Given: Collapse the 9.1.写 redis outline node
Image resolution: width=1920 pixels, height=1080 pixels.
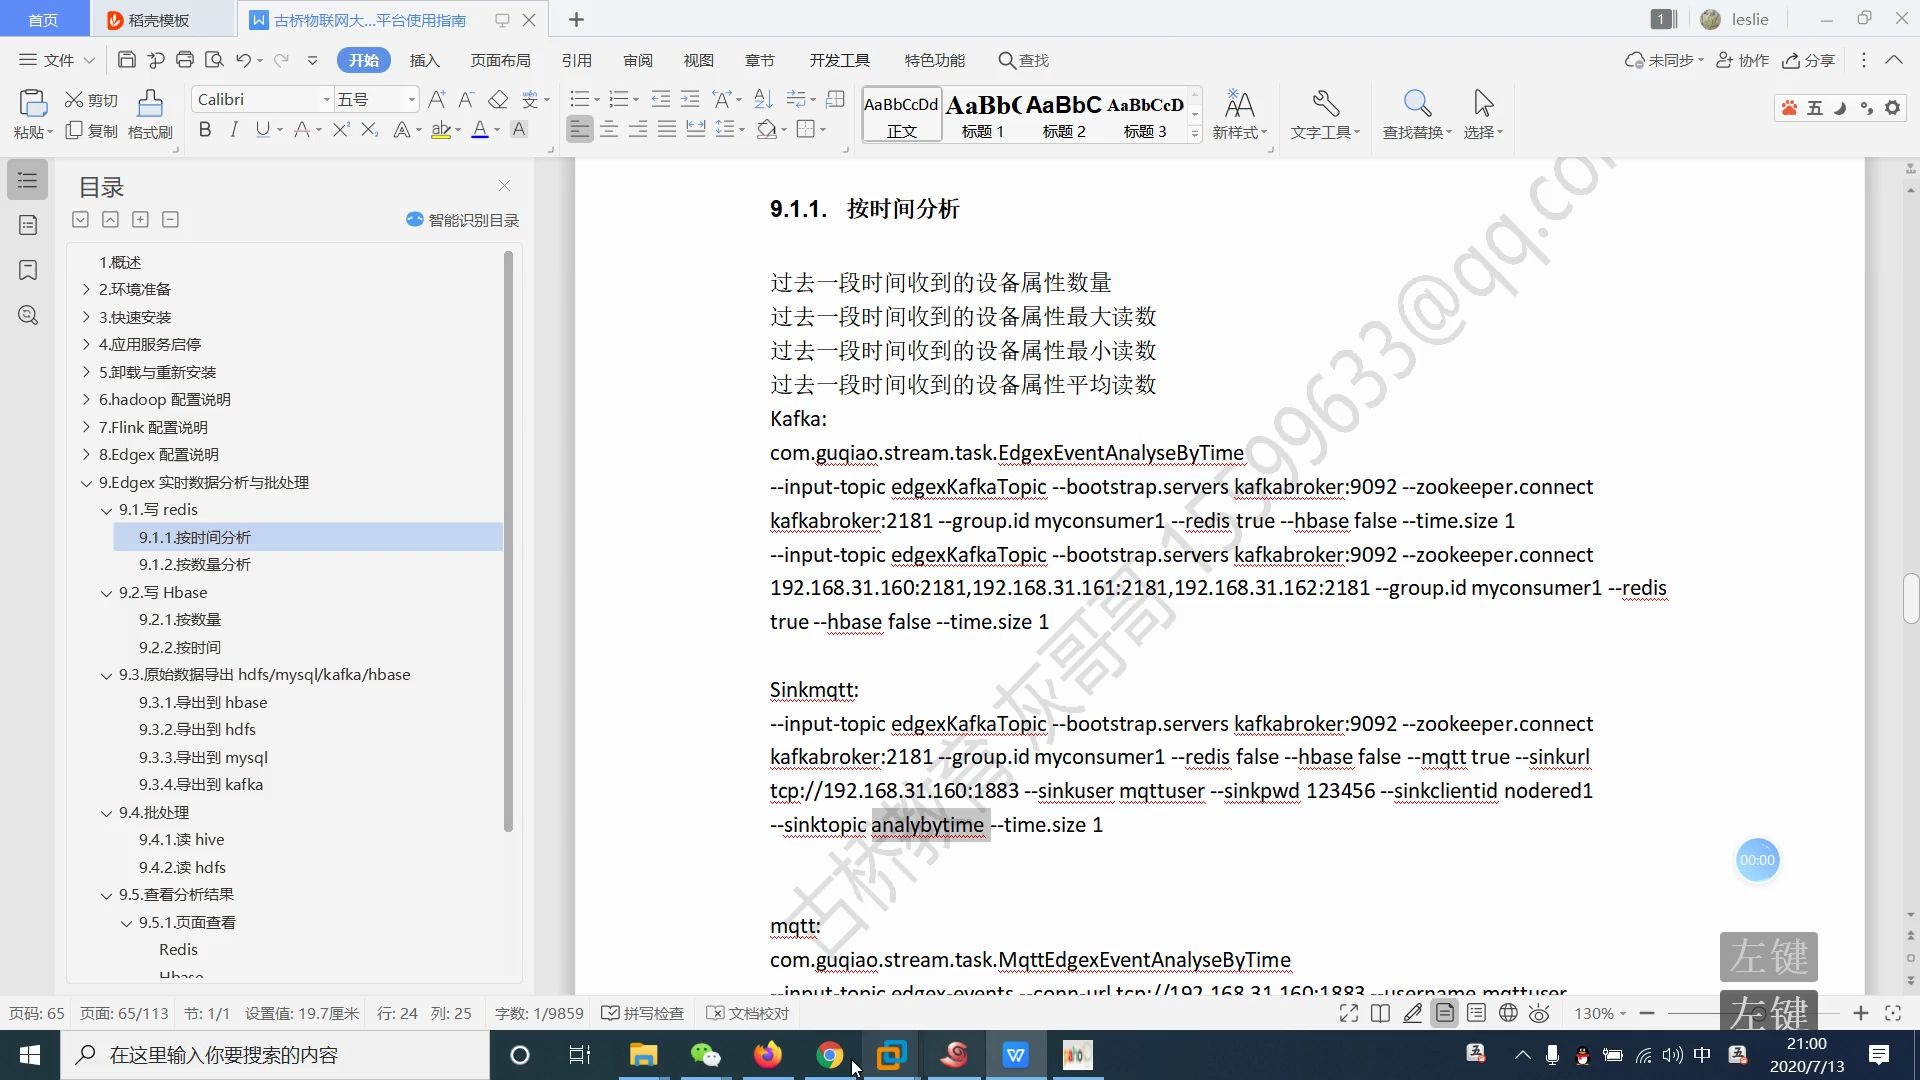Looking at the screenshot, I should [x=106, y=510].
